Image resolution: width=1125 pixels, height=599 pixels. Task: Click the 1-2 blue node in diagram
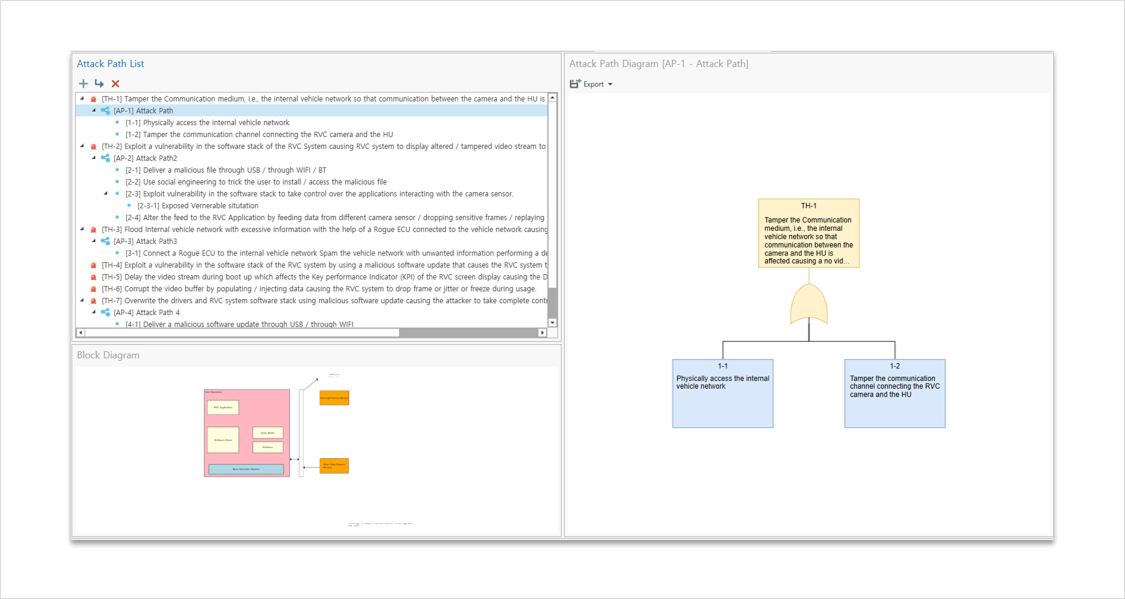(x=895, y=393)
